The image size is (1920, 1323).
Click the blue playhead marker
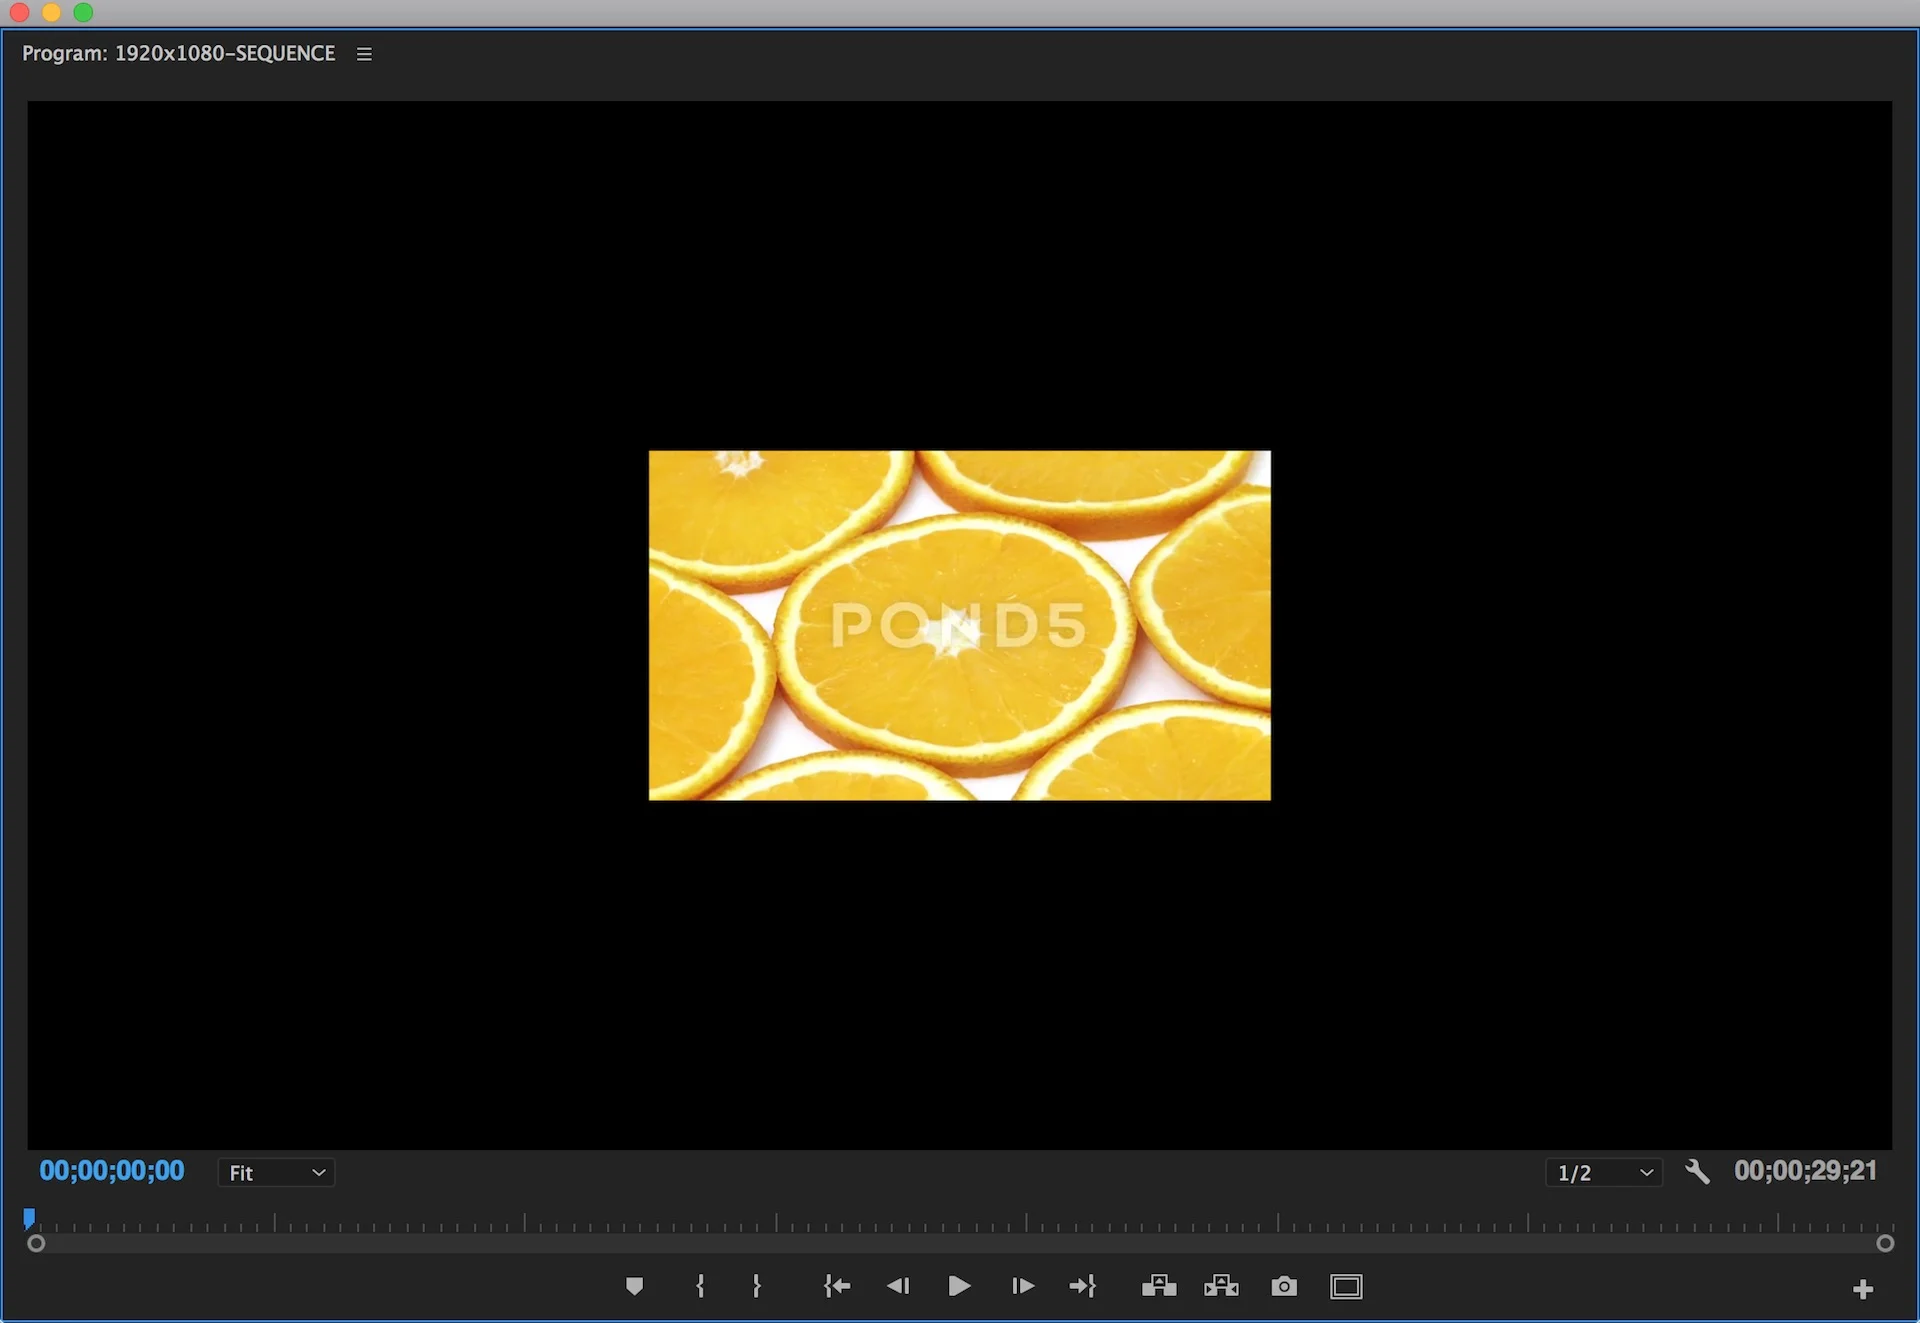[x=29, y=1218]
